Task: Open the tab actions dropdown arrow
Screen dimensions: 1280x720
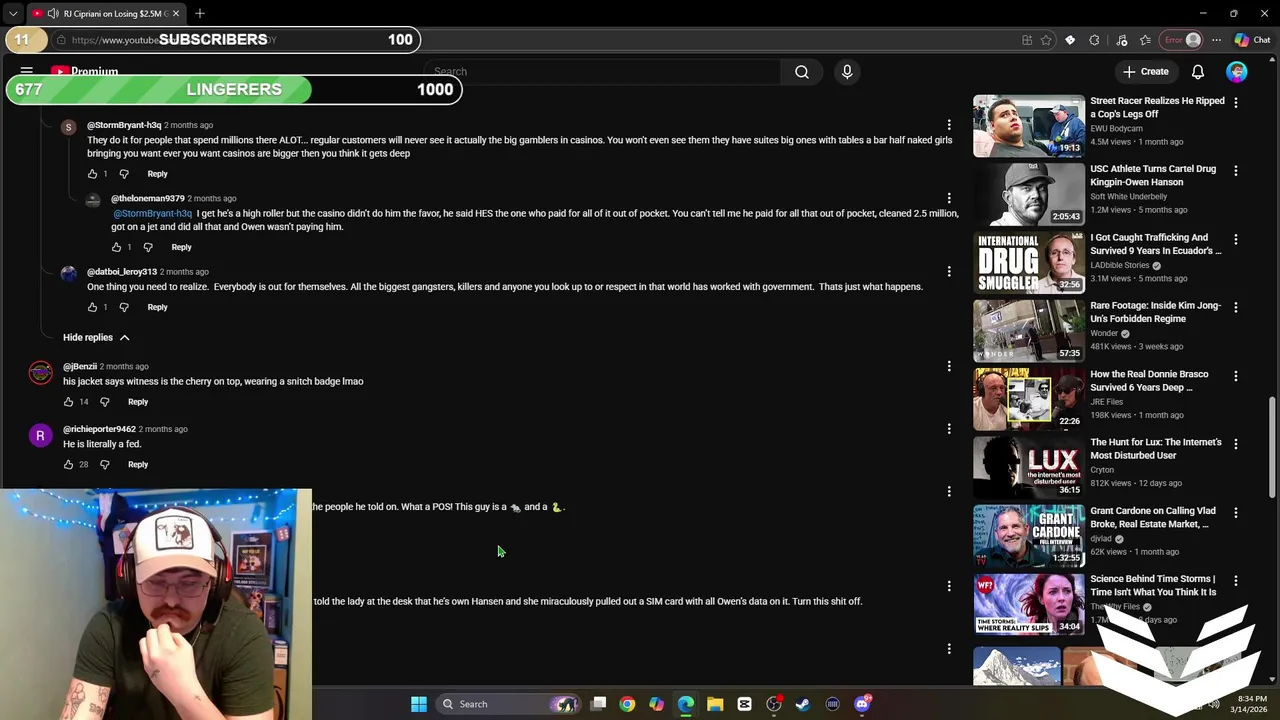Action: point(12,13)
